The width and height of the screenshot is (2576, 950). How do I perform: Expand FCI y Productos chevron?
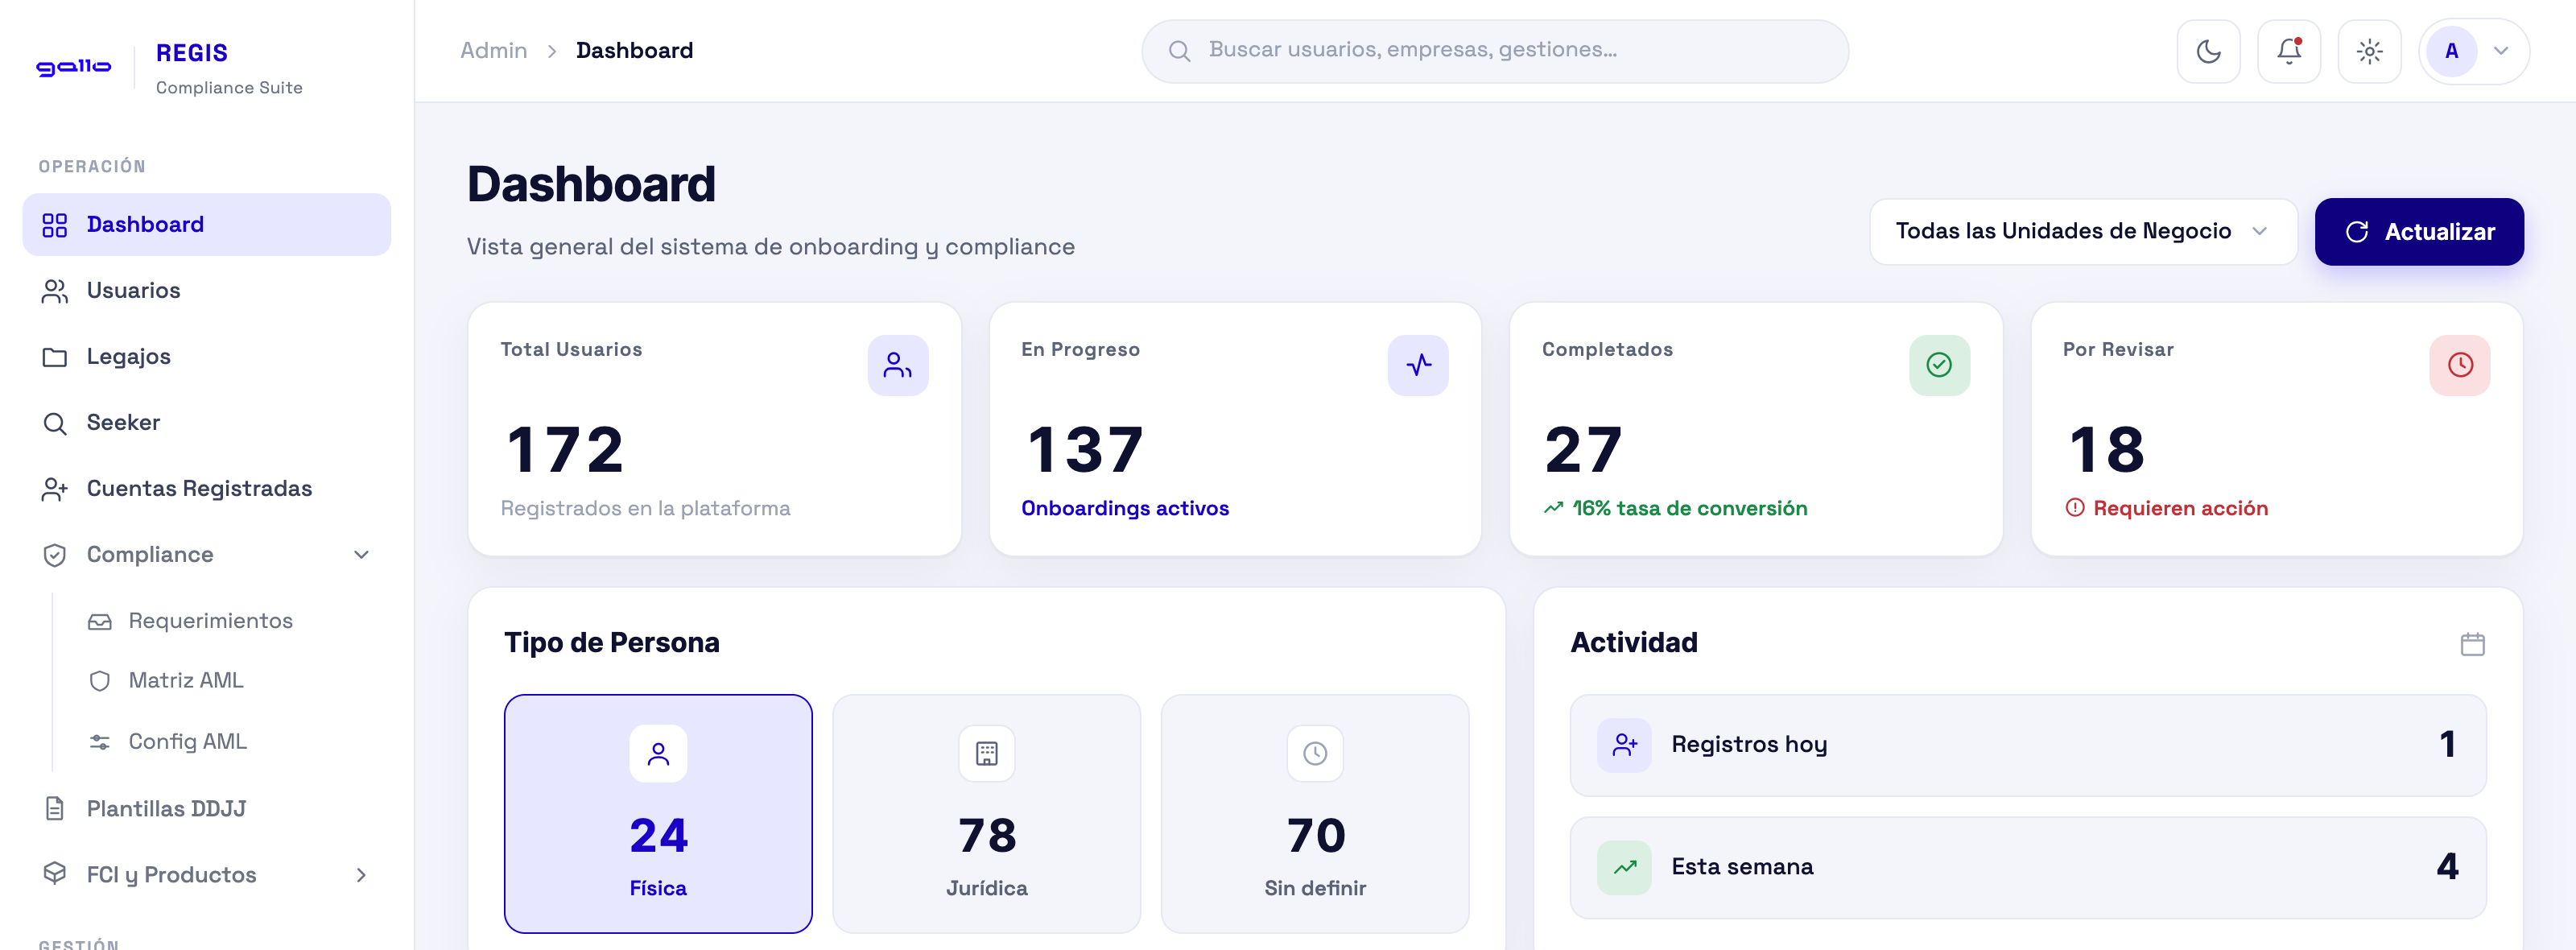[x=361, y=875]
